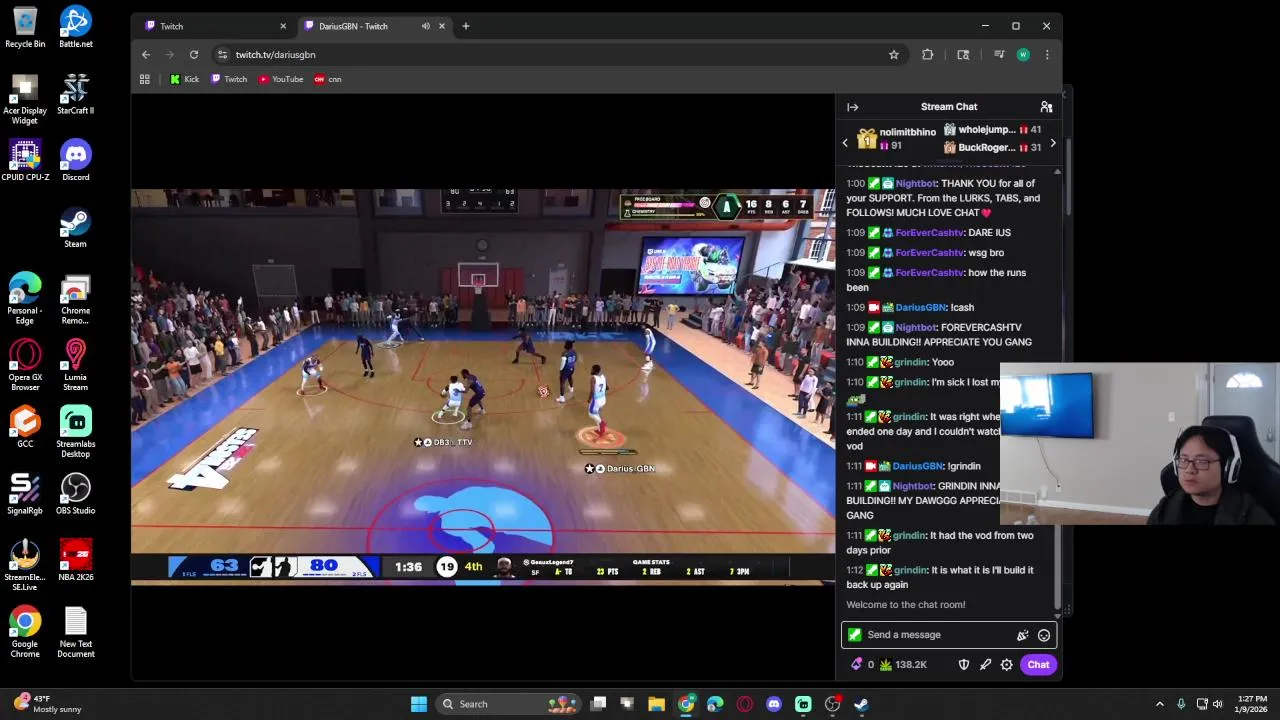Bookmark this page with the star
This screenshot has width=1280, height=720.
click(x=894, y=55)
